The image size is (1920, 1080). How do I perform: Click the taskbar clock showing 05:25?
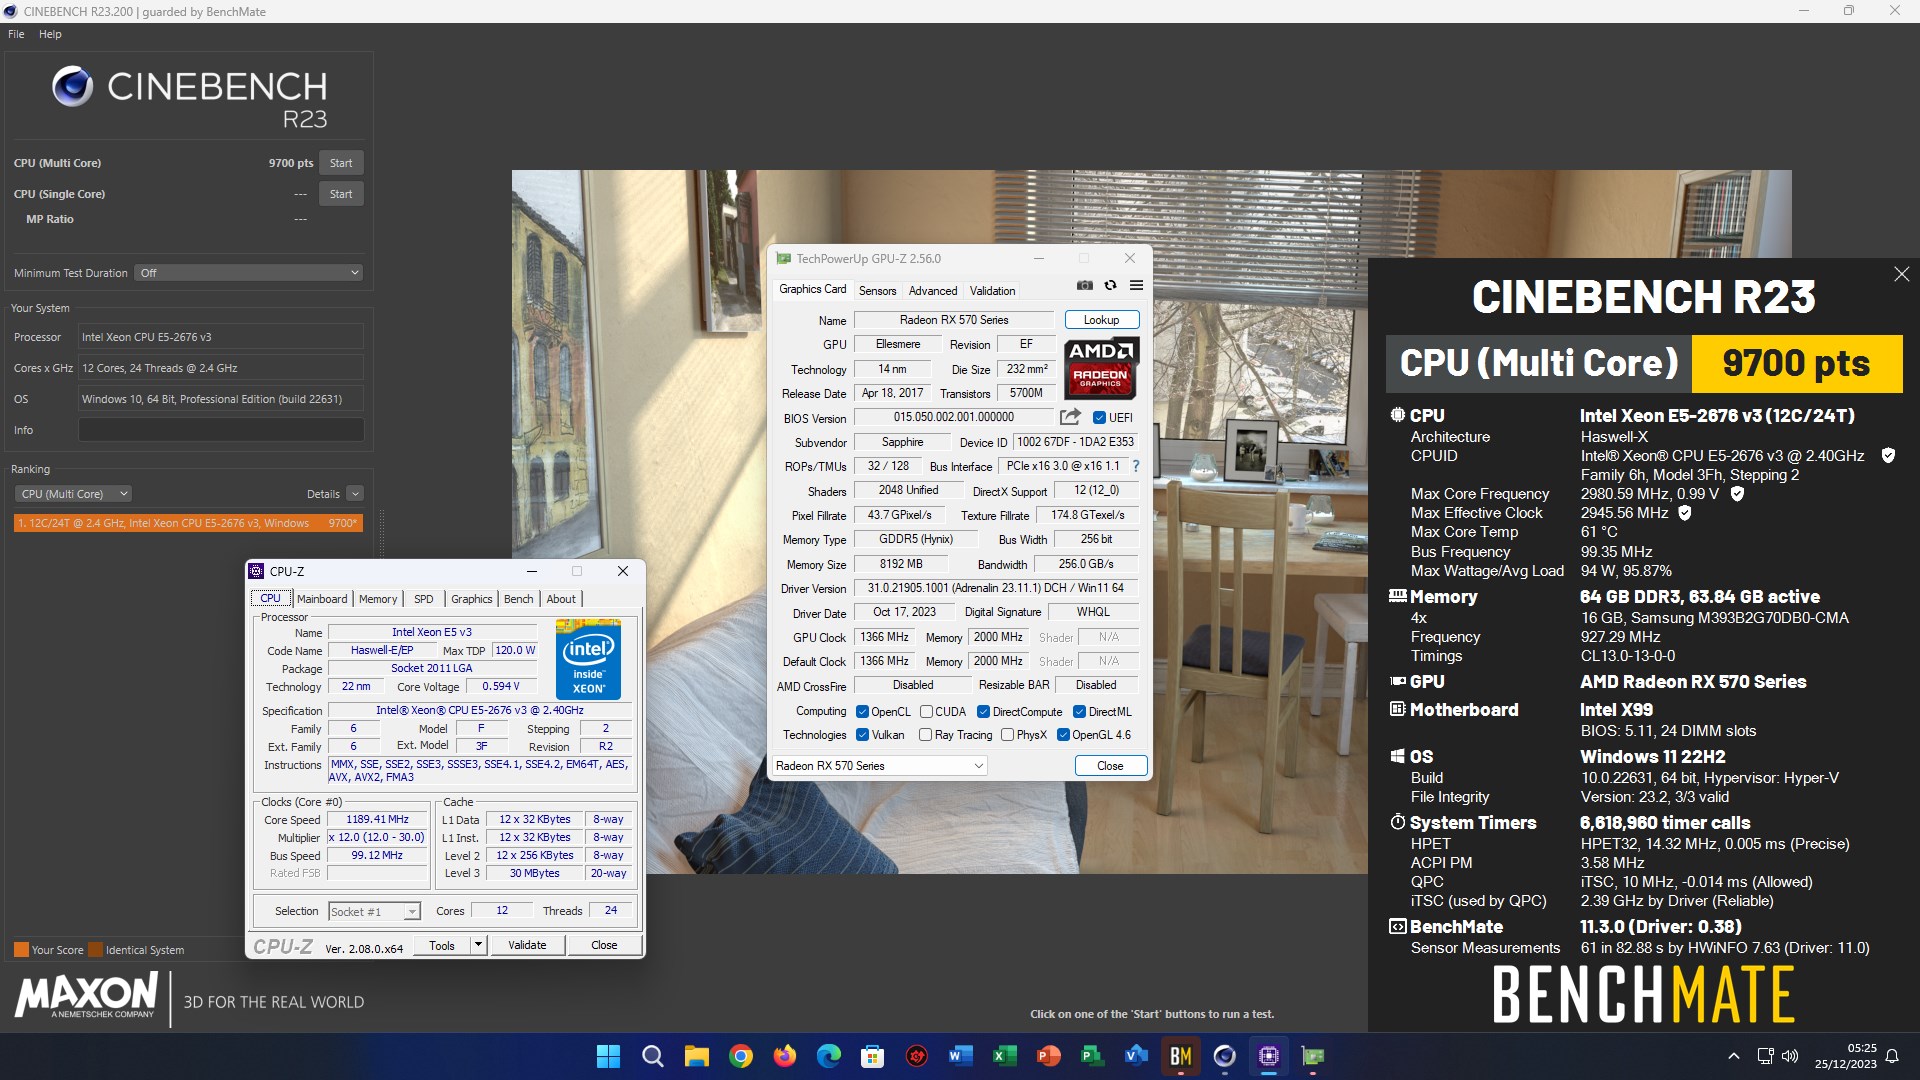pos(1846,1056)
